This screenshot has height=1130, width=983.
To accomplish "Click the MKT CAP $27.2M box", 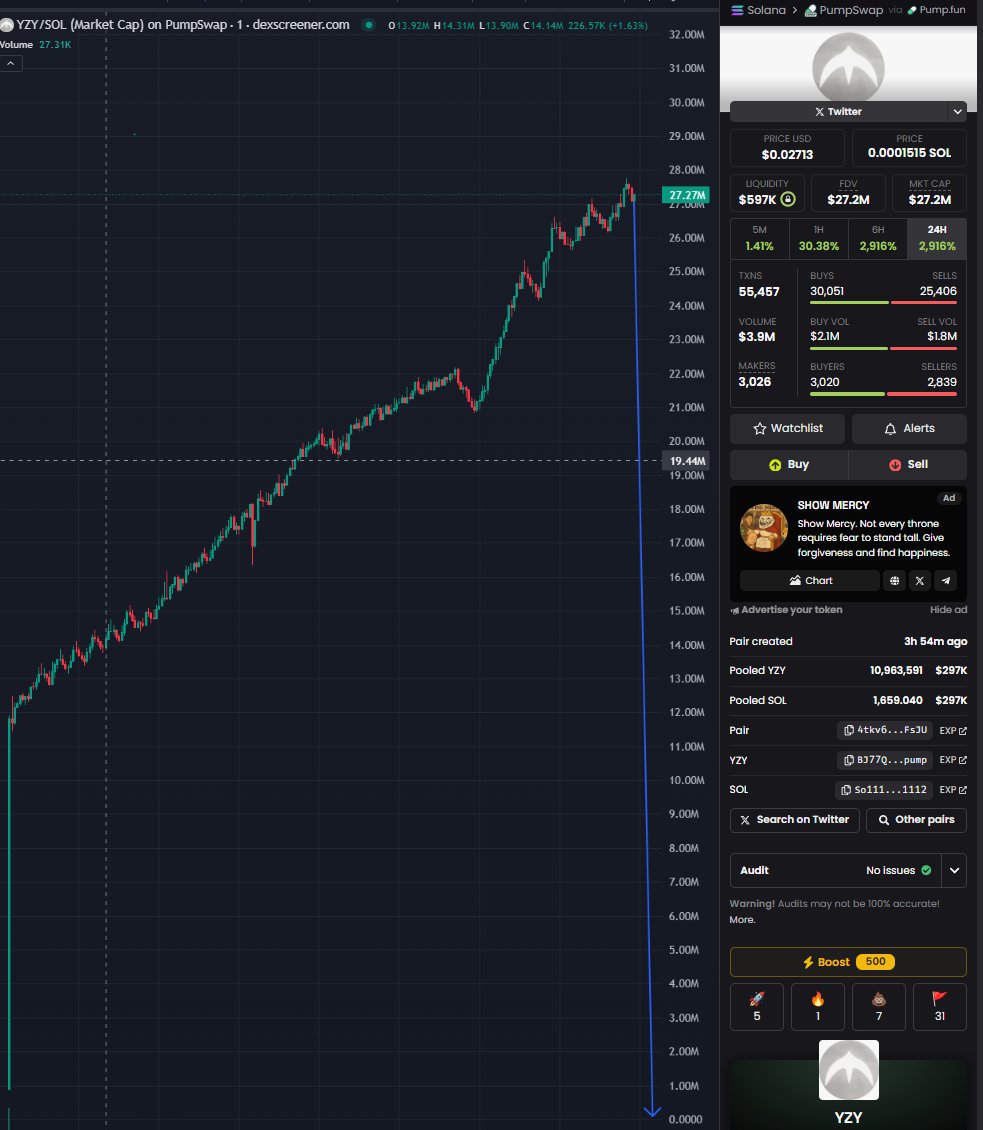I will point(930,192).
